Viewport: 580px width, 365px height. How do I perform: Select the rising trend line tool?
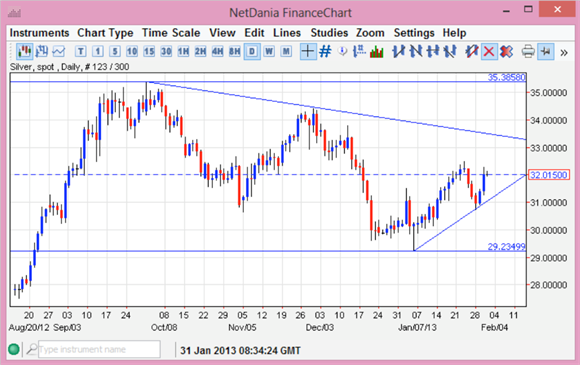tap(398, 51)
